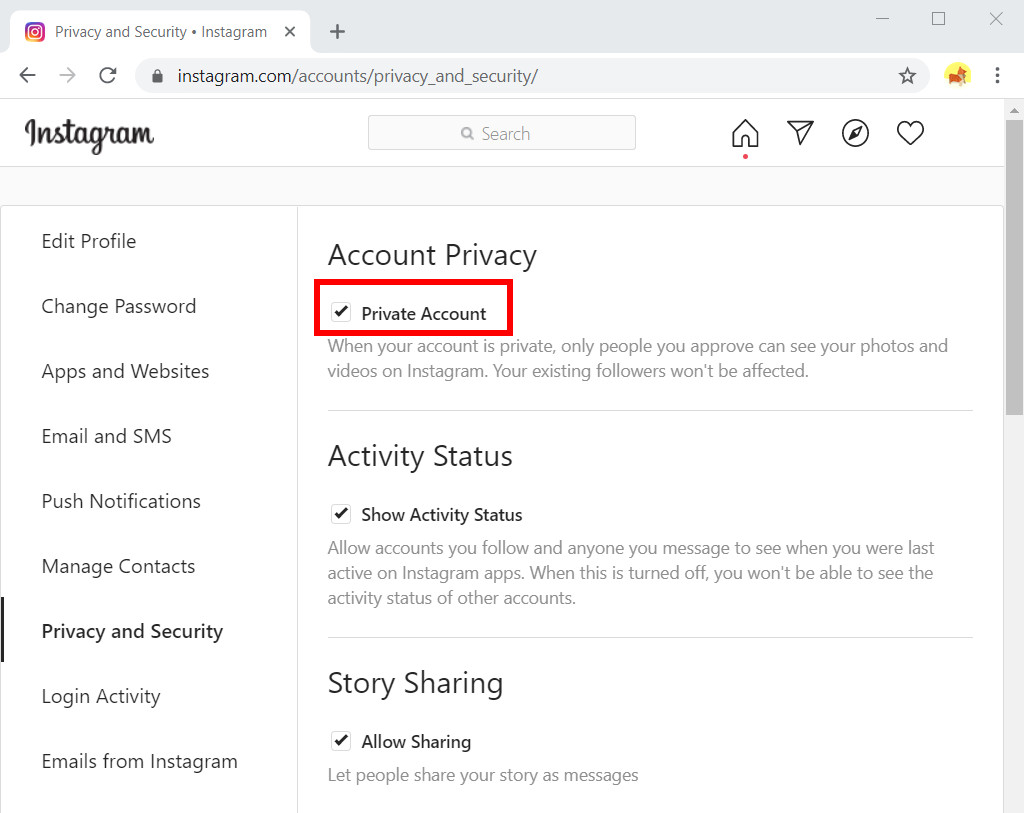Click the Story Sharing heading
This screenshot has height=813, width=1024.
[x=415, y=684]
